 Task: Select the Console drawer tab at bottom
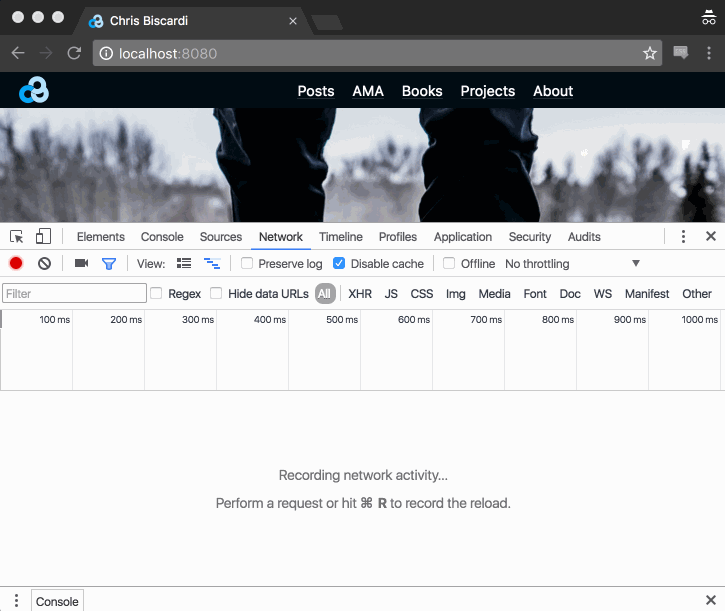pyautogui.click(x=57, y=601)
